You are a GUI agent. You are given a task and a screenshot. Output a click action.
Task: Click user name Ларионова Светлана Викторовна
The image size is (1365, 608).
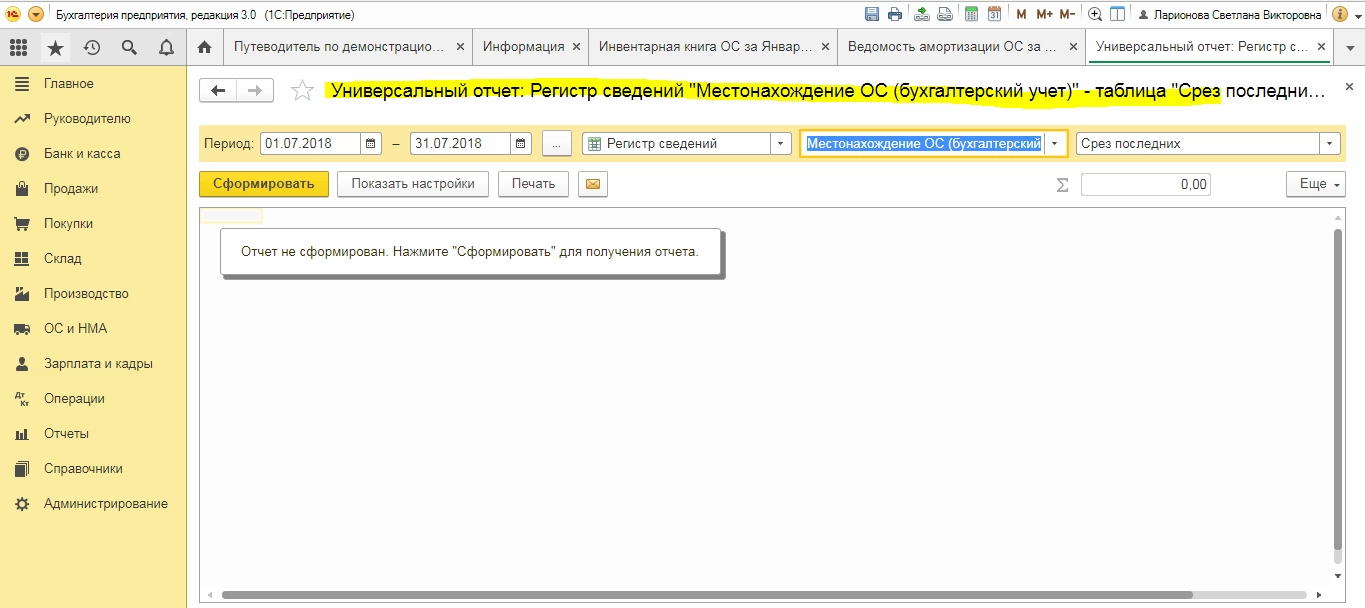tap(1237, 15)
